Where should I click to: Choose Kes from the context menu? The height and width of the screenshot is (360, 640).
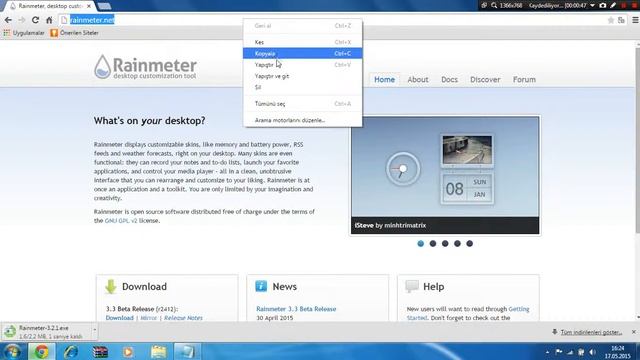point(302,42)
